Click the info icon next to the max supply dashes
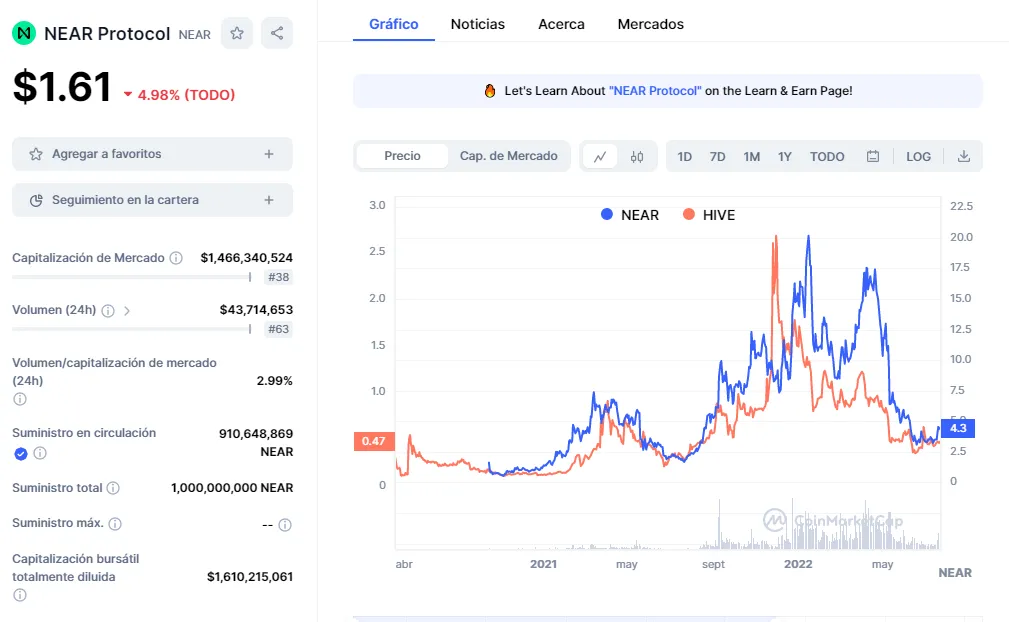The width and height of the screenshot is (1009, 622). pyautogui.click(x=285, y=525)
